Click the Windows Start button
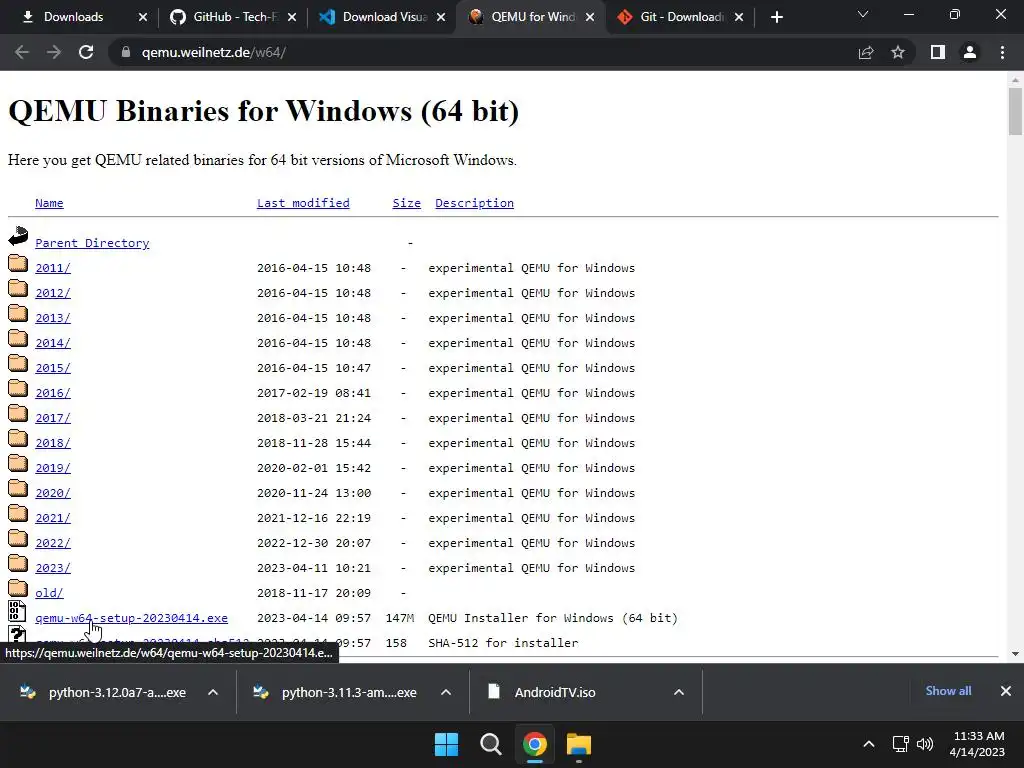 coord(447,744)
